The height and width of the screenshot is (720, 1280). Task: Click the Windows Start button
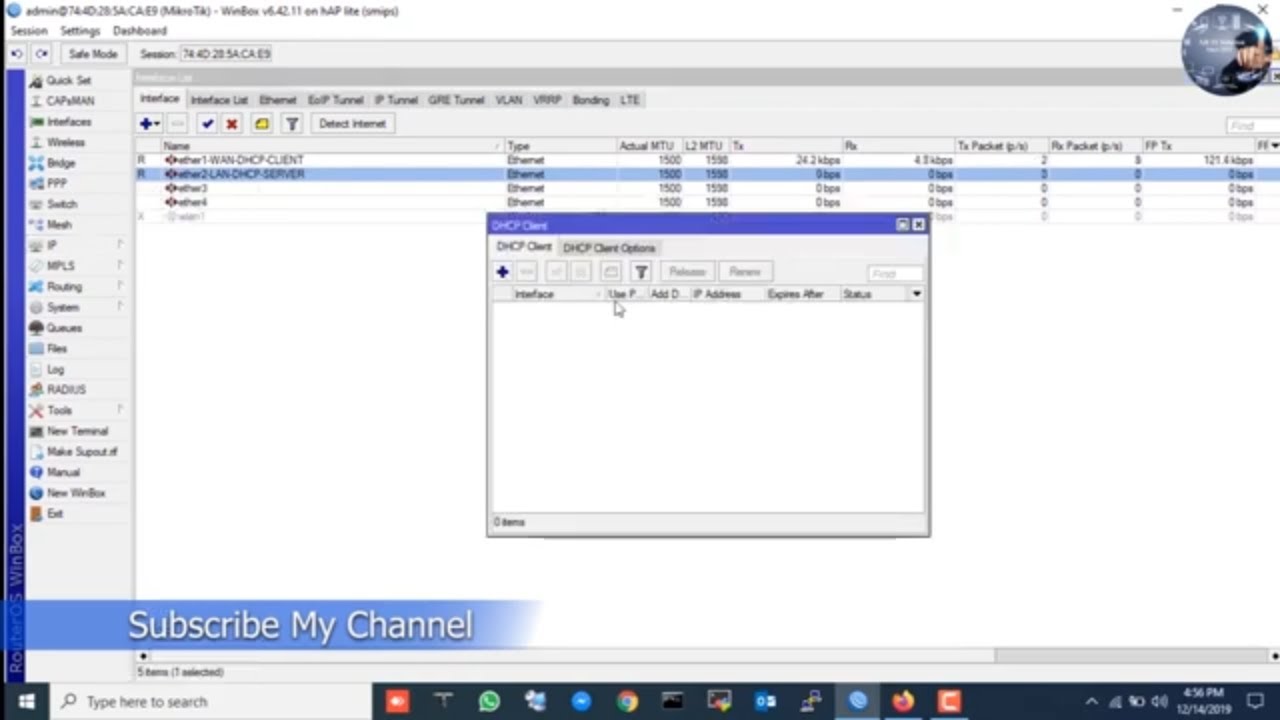click(x=26, y=701)
